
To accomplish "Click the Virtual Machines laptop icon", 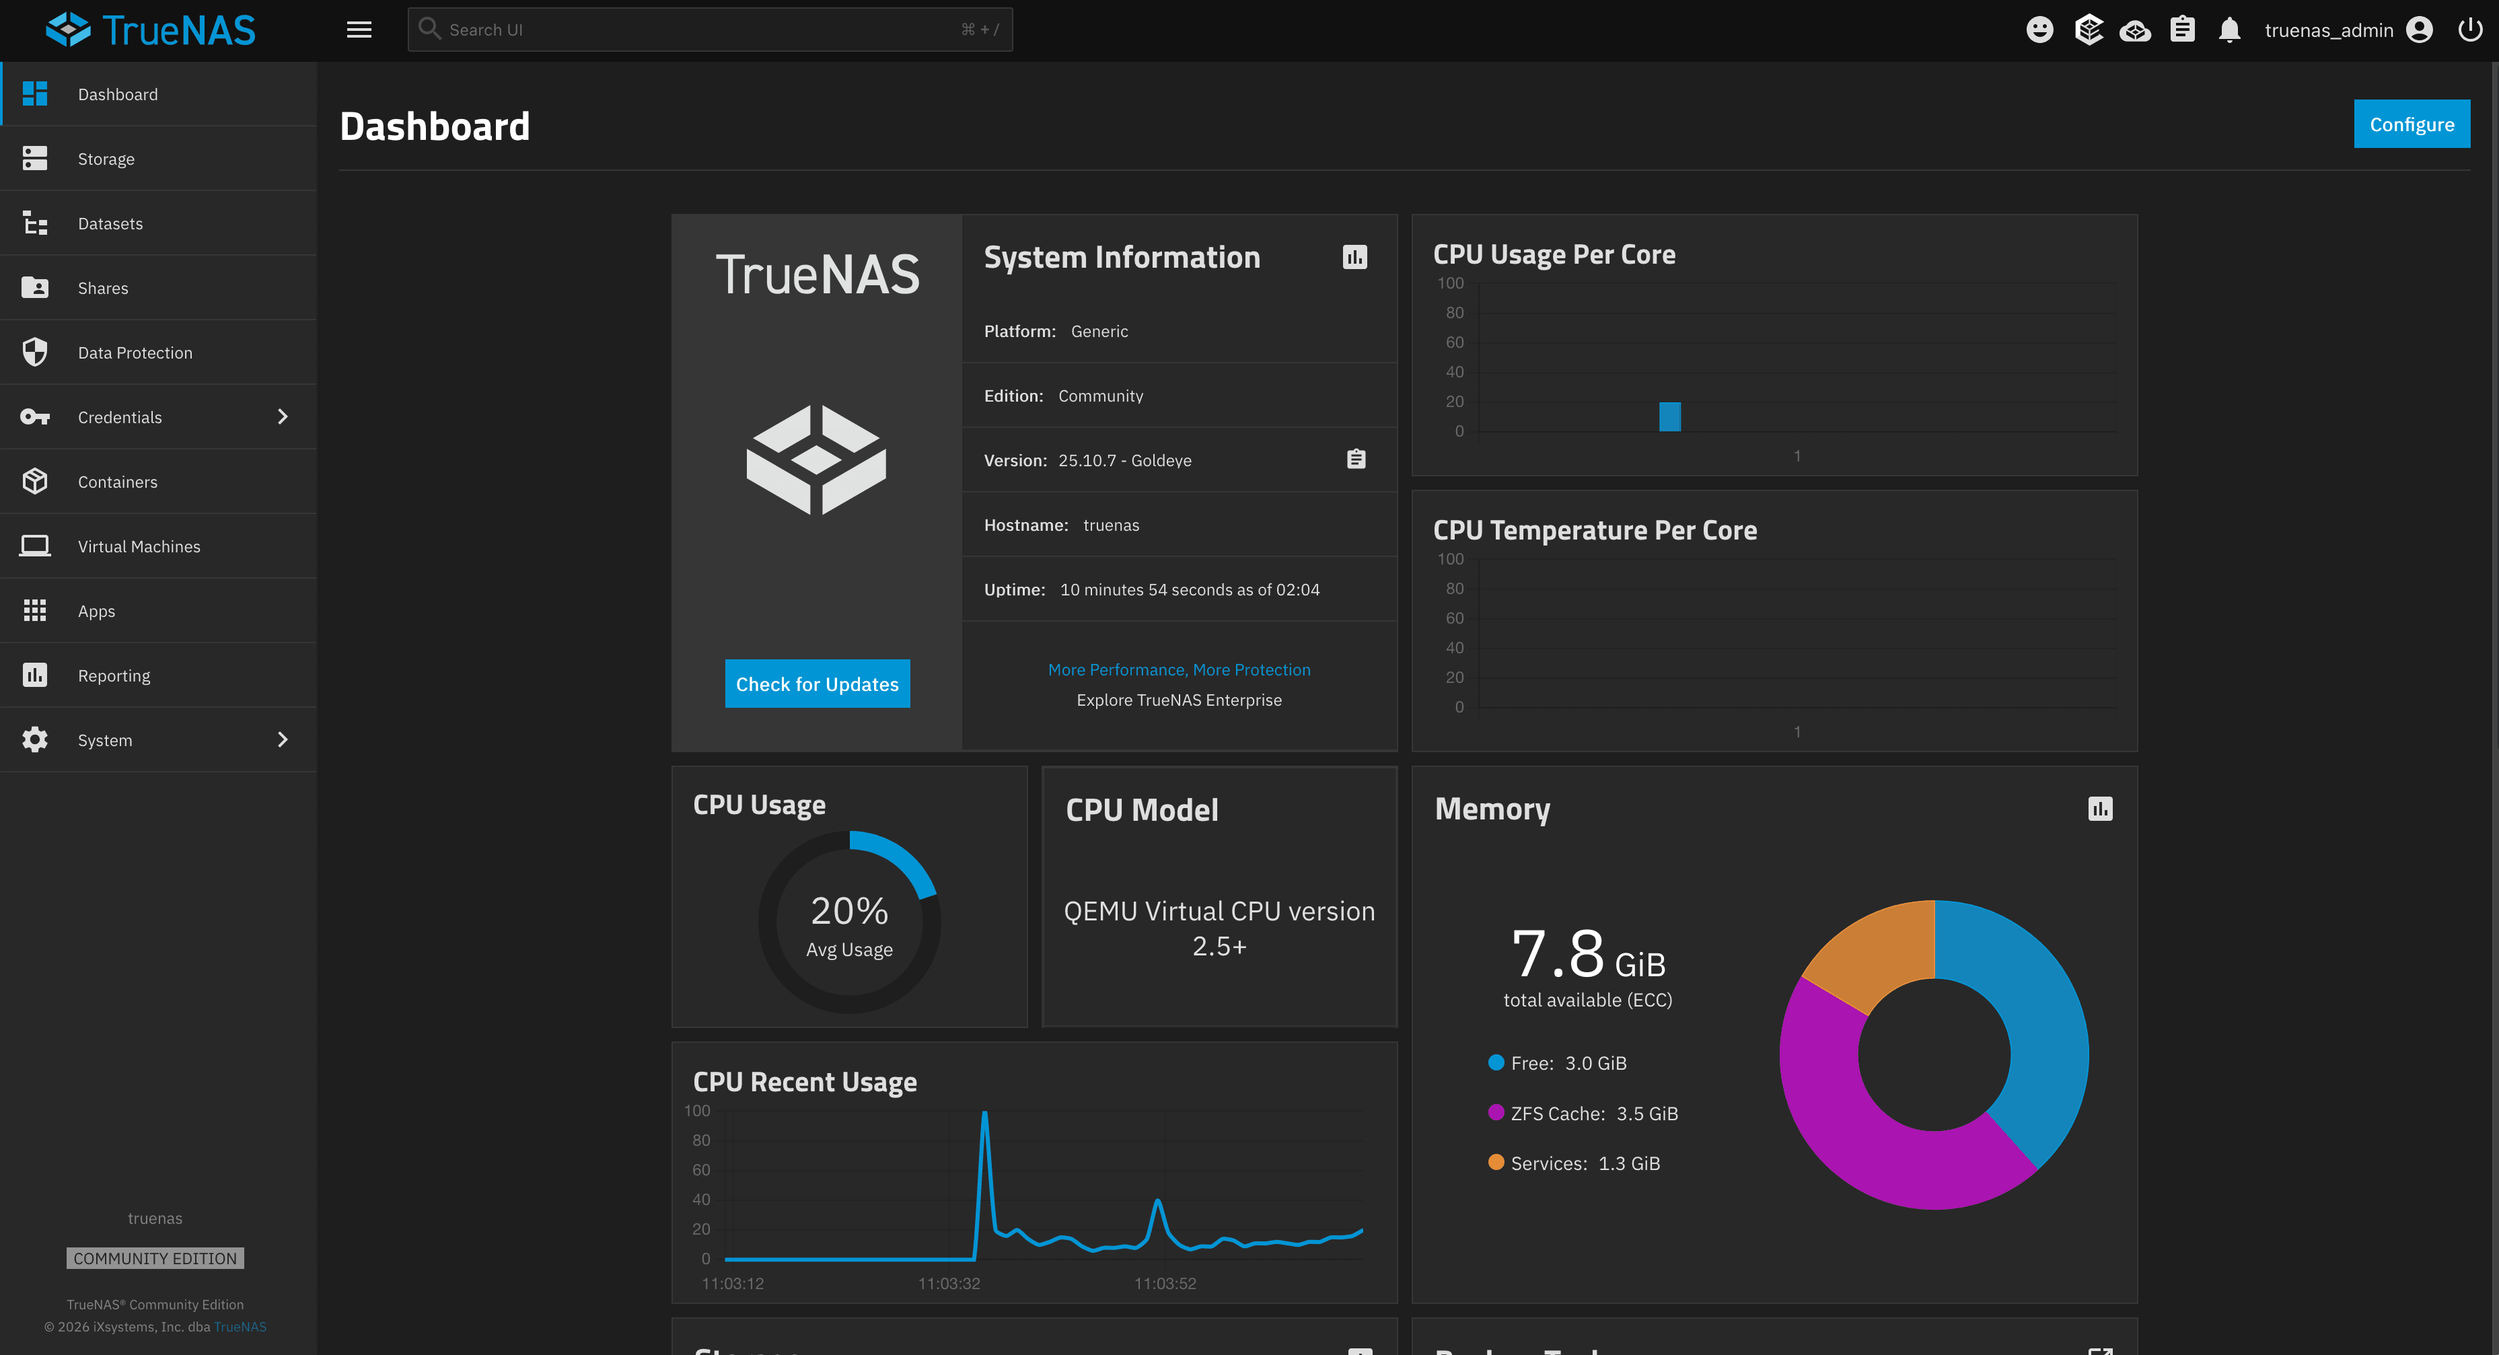I will click(35, 546).
